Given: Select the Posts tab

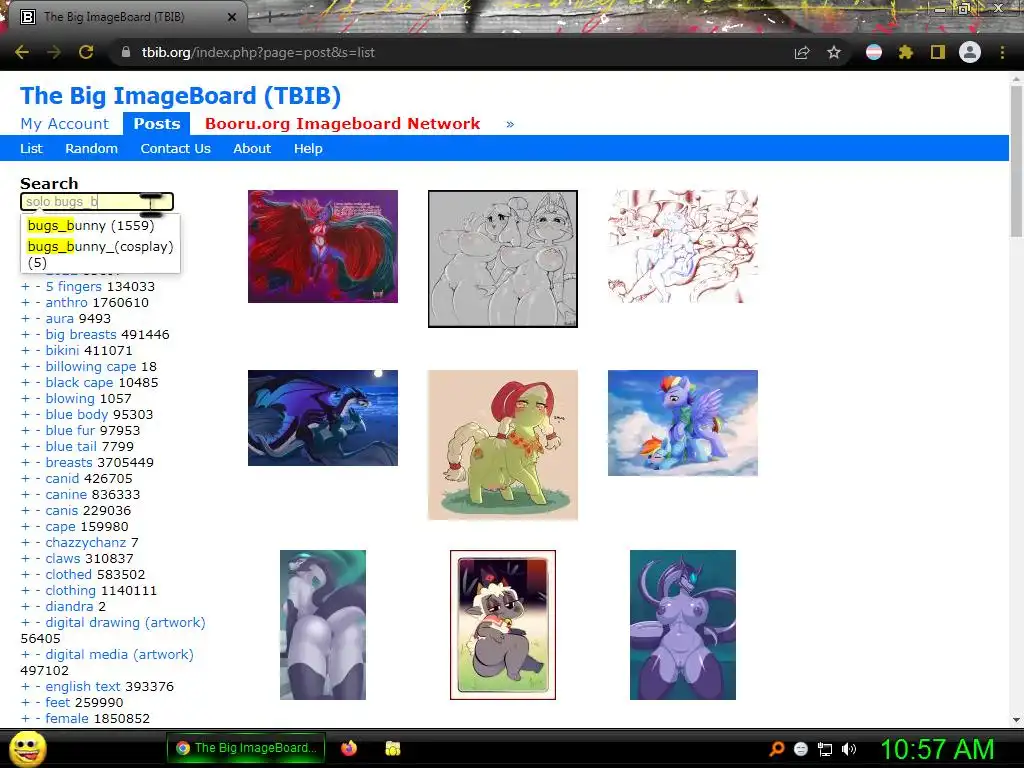Looking at the screenshot, I should tap(157, 123).
